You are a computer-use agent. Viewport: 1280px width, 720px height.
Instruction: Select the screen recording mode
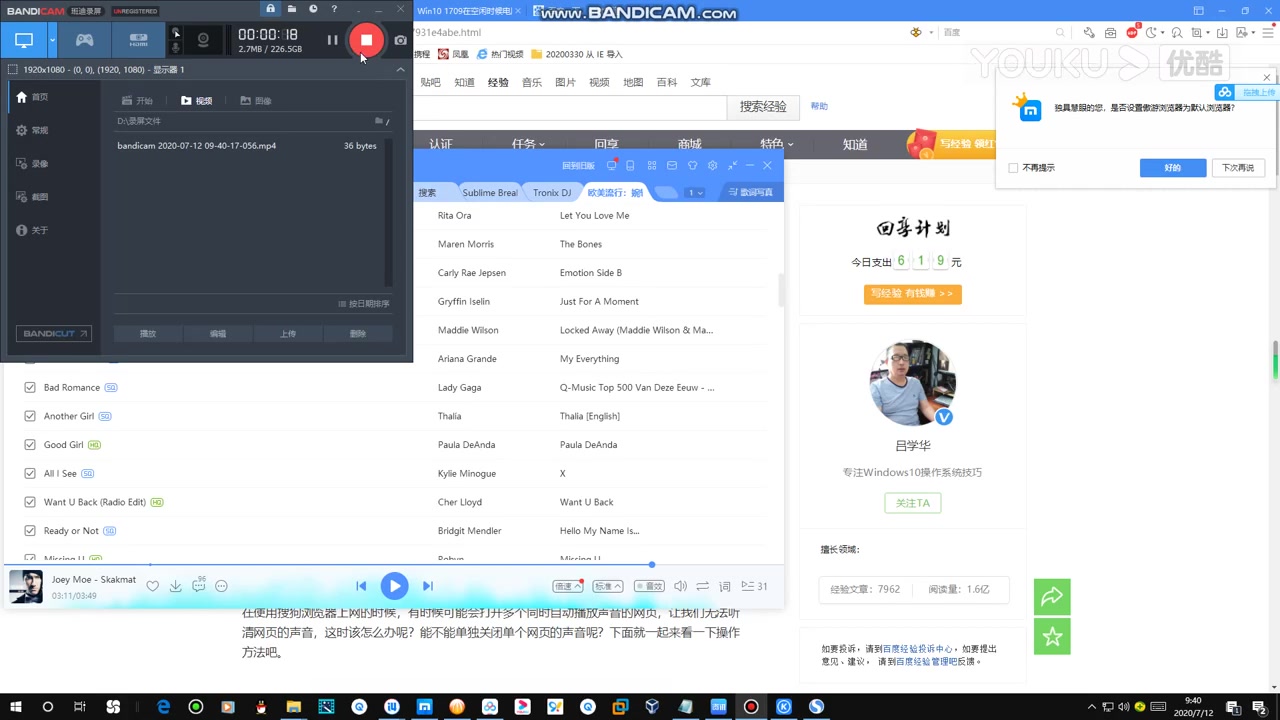coord(24,40)
